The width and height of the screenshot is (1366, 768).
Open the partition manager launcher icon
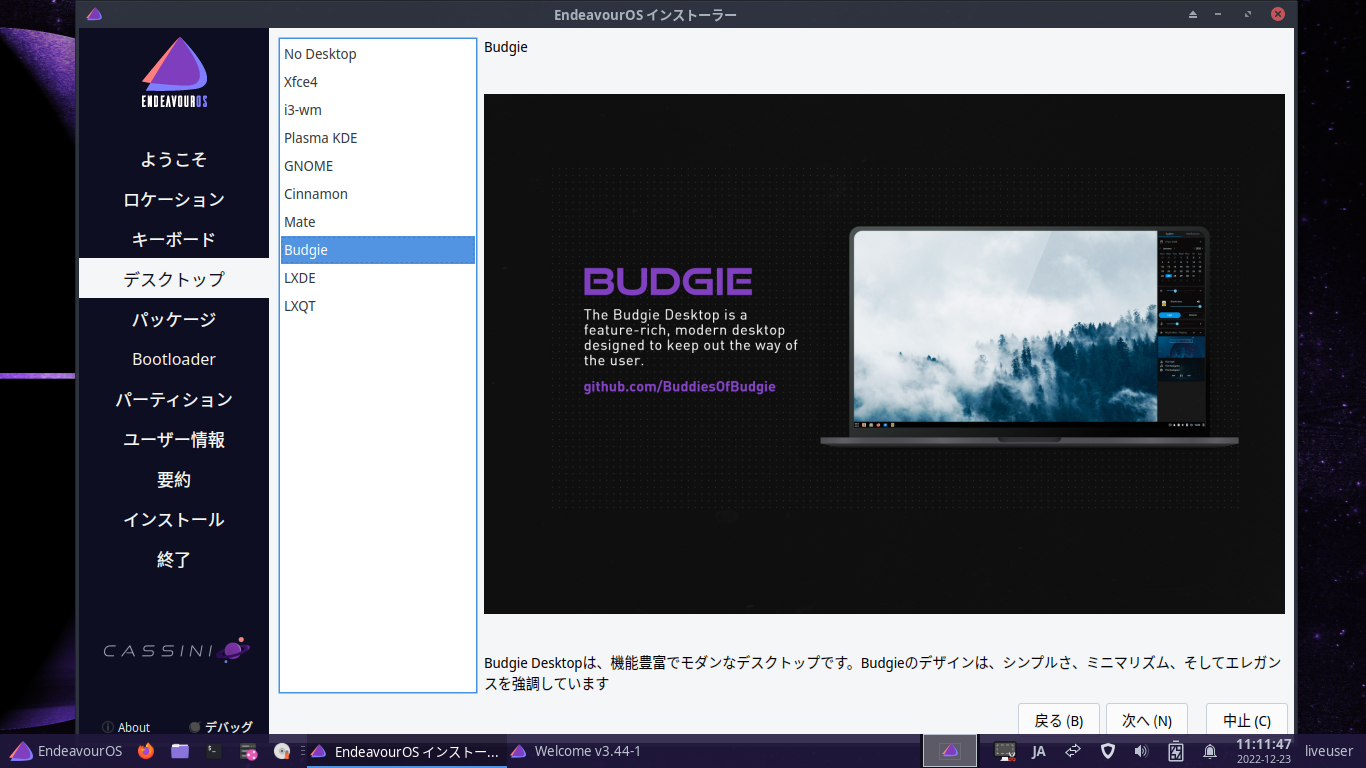249,751
